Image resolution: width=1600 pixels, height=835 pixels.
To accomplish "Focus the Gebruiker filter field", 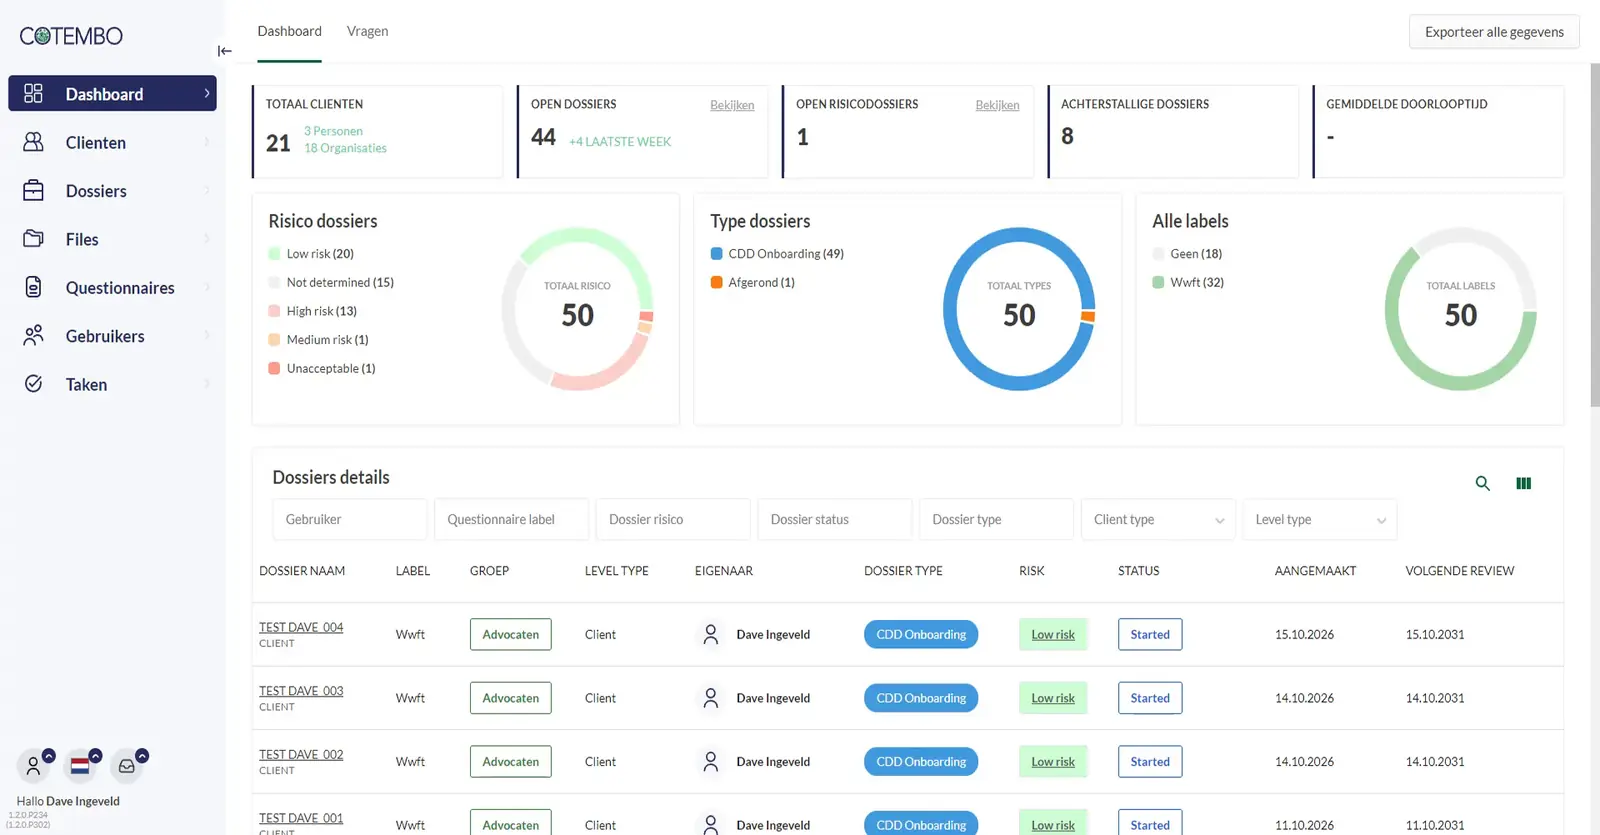I will coord(350,520).
